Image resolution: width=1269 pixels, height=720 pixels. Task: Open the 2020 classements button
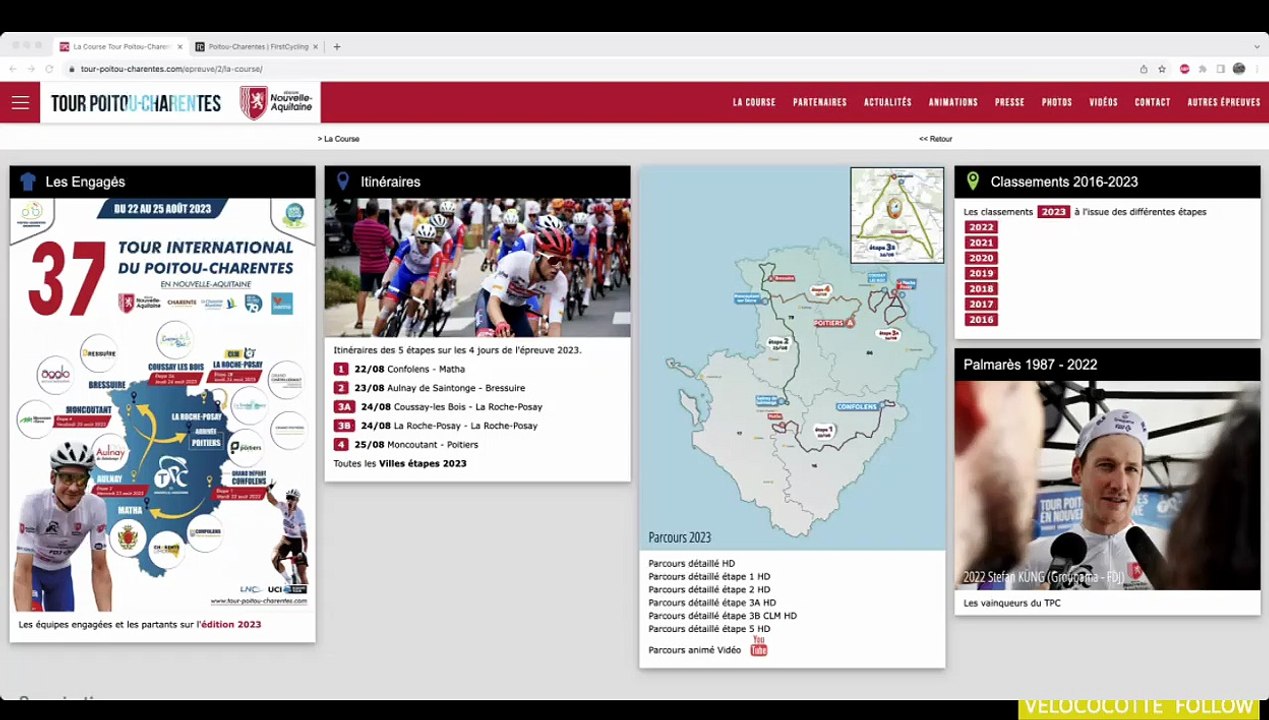(981, 258)
